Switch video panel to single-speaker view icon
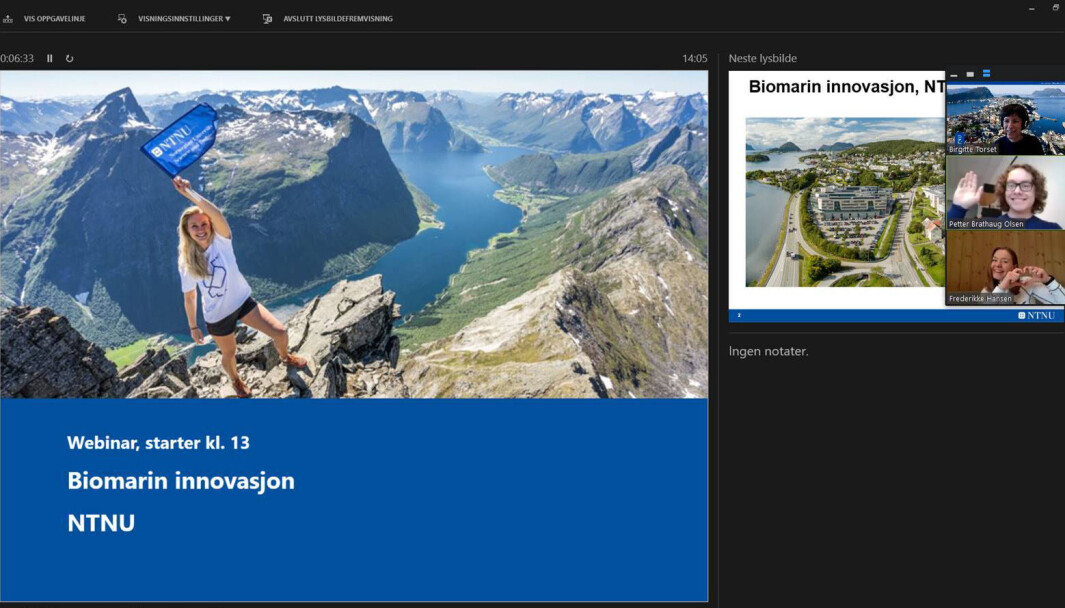The image size is (1065, 608). click(970, 74)
